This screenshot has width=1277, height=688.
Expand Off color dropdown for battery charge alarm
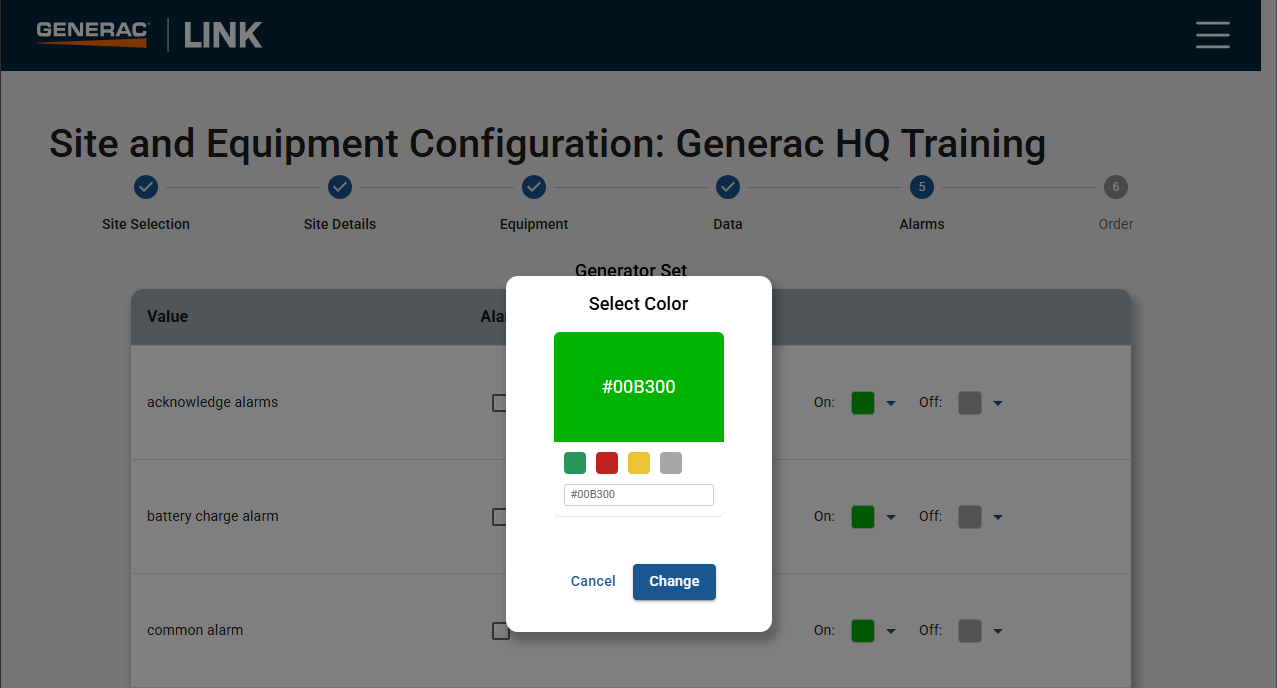[997, 517]
